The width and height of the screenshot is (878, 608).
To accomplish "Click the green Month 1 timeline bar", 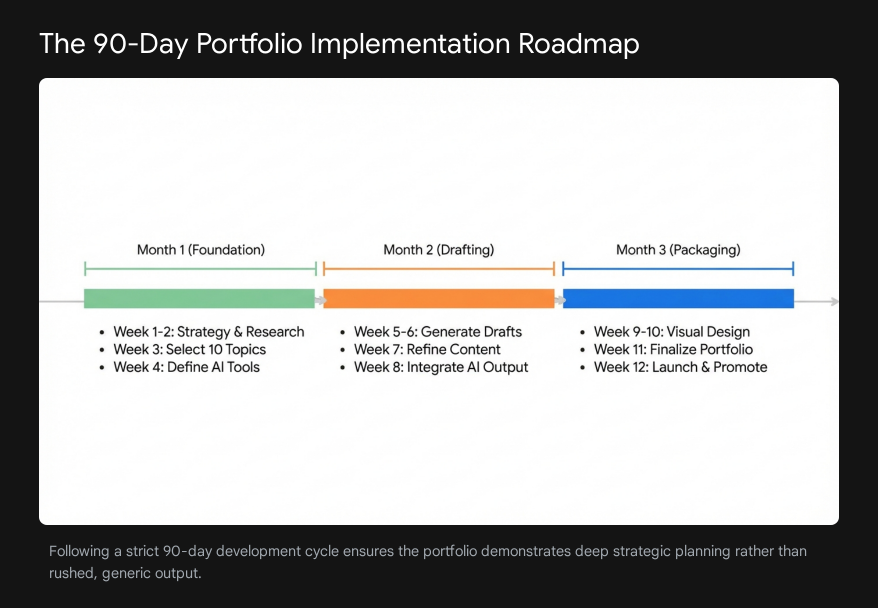I will [x=199, y=298].
